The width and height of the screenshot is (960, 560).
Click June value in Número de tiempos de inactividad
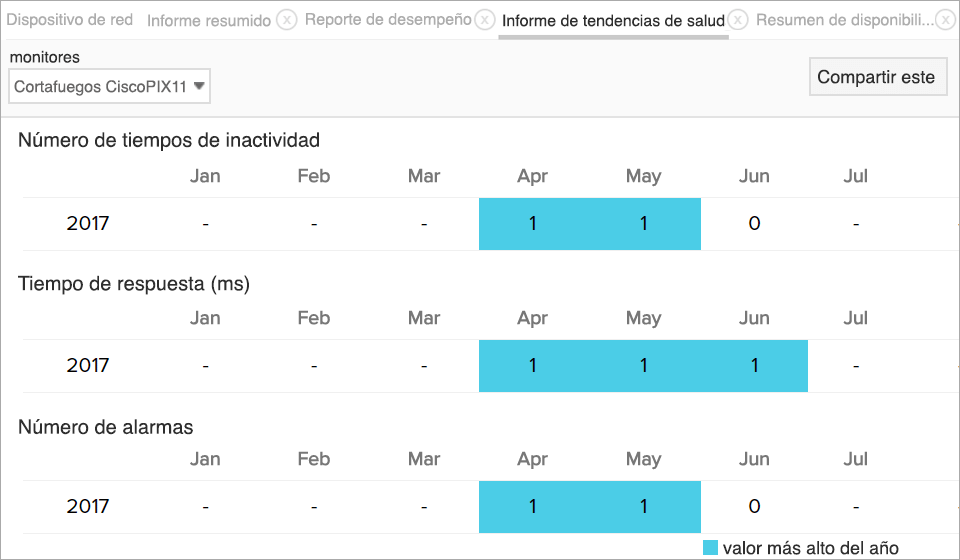(754, 224)
